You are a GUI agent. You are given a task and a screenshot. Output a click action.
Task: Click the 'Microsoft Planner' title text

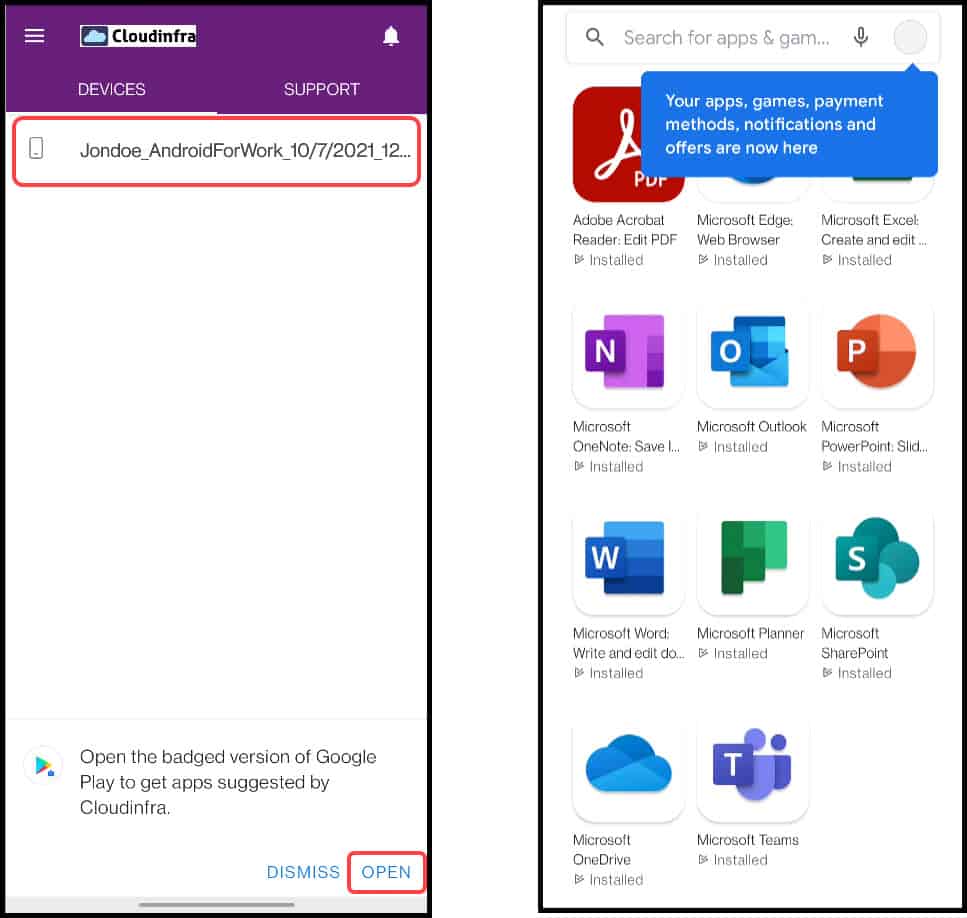[751, 633]
